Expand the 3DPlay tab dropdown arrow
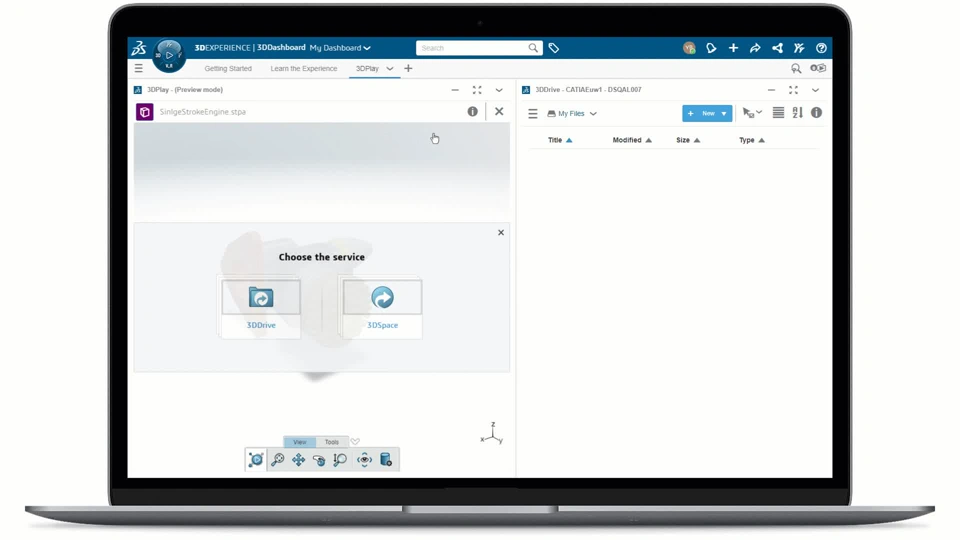The image size is (960, 540). 389,69
